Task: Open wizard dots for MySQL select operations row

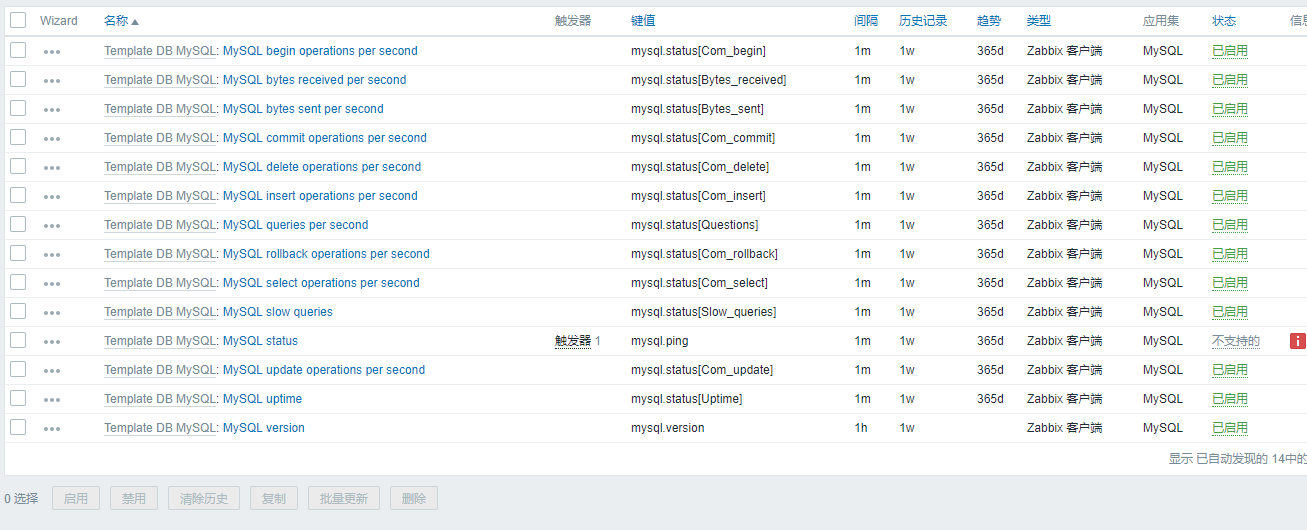Action: point(52,283)
